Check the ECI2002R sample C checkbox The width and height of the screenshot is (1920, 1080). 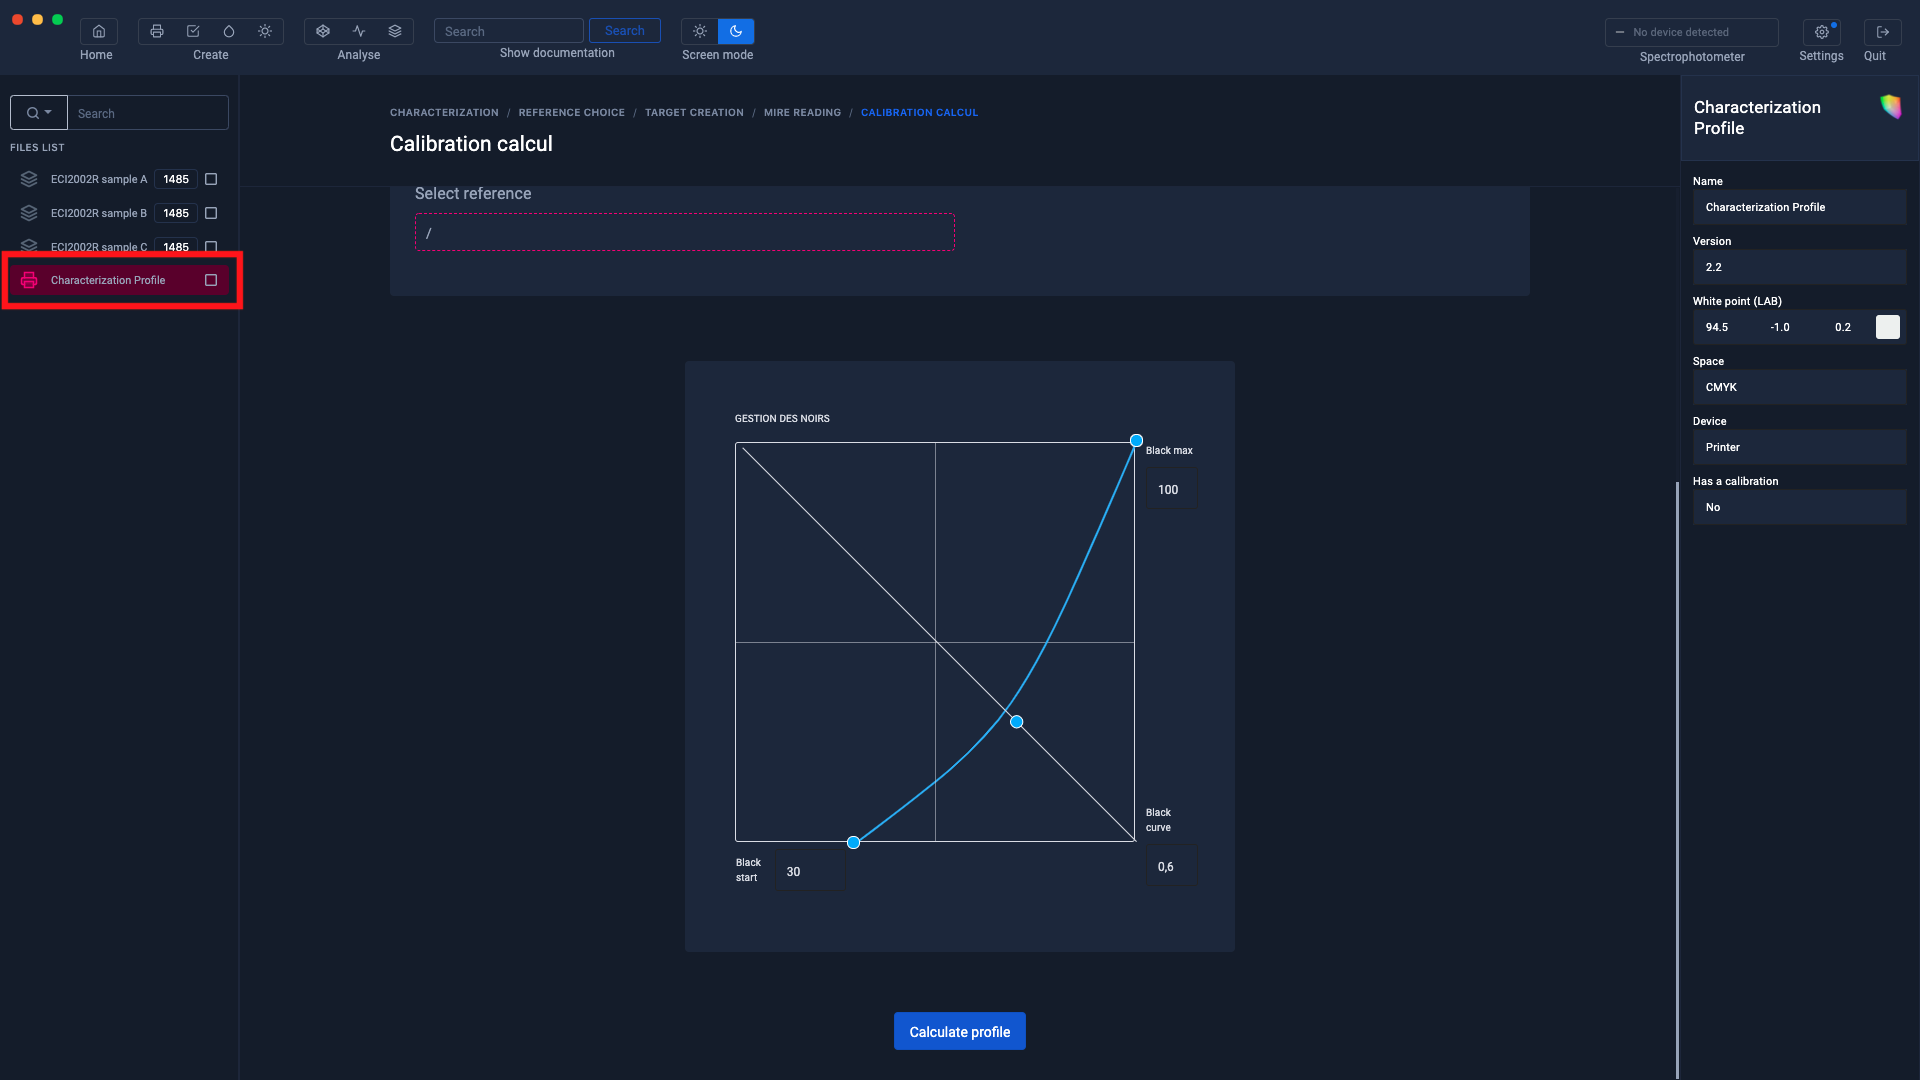(211, 246)
